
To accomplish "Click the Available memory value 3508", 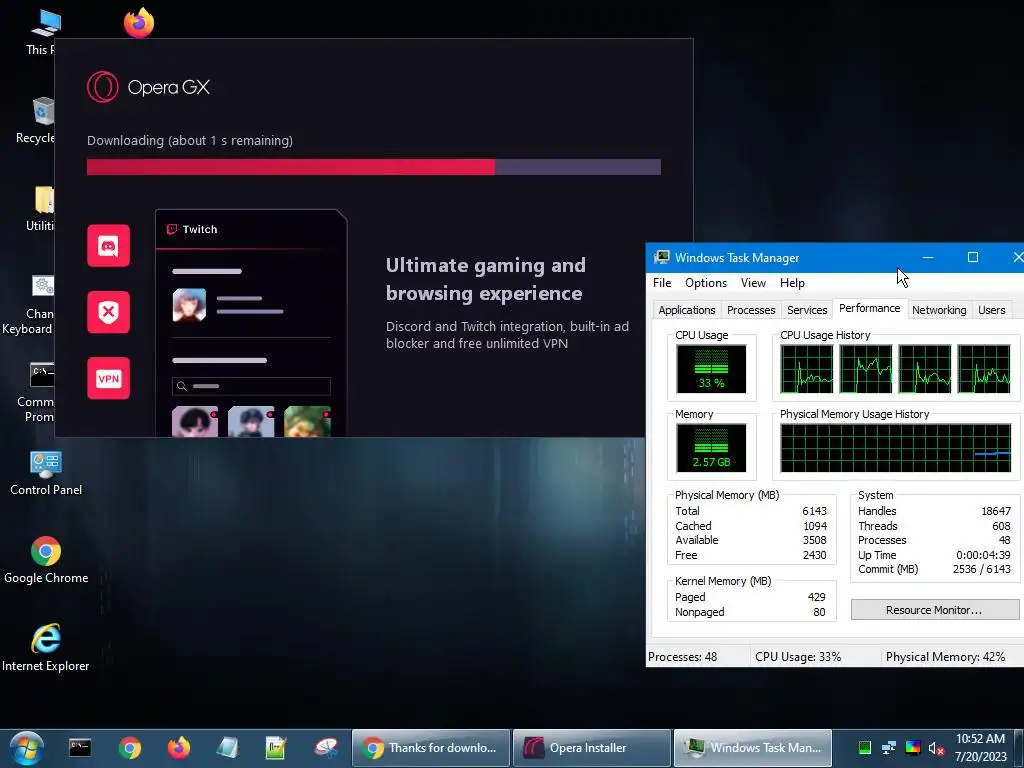I will tap(814, 540).
